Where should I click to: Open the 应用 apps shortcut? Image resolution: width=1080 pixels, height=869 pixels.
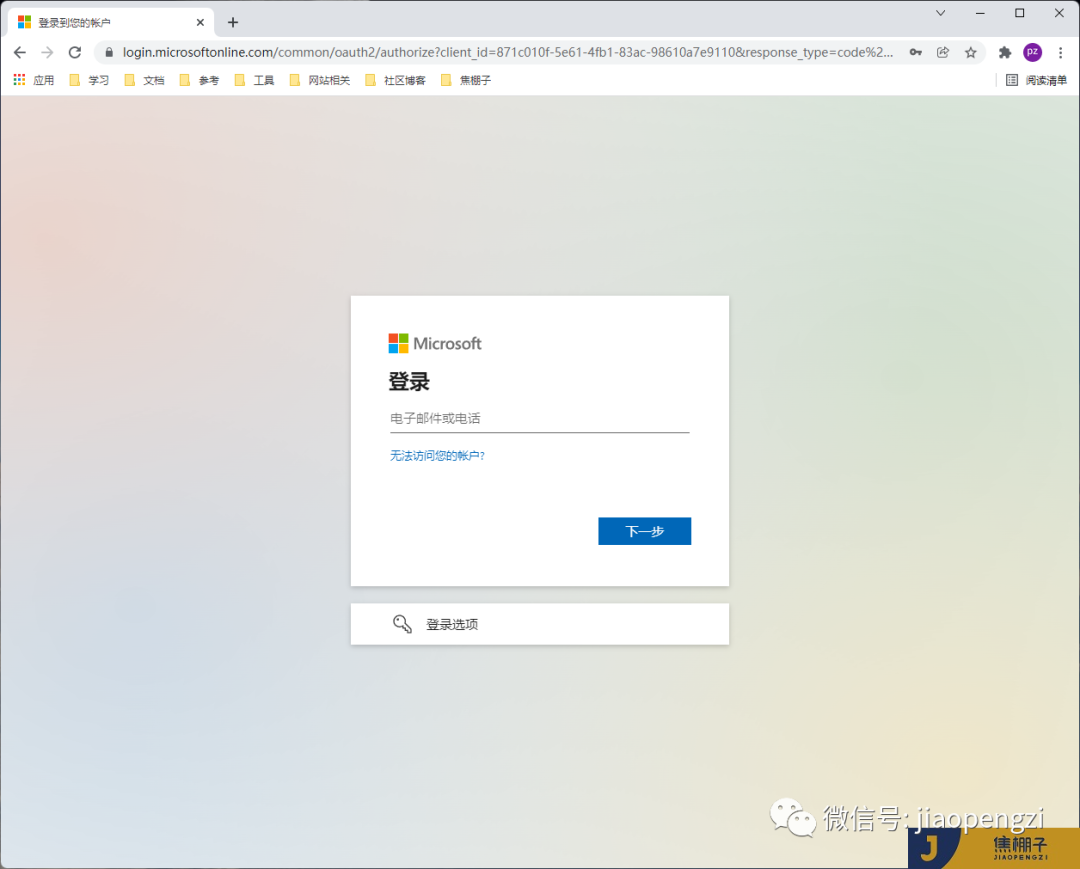pos(34,80)
